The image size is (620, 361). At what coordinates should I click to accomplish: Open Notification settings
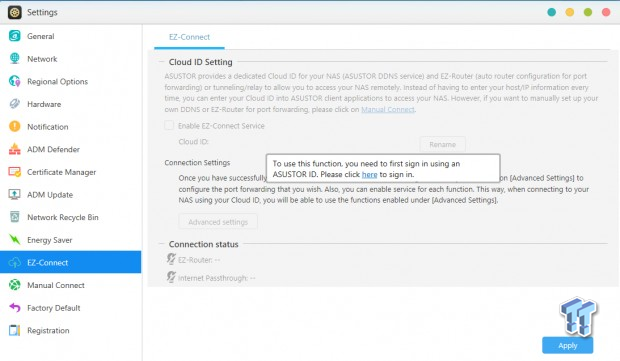coord(70,126)
